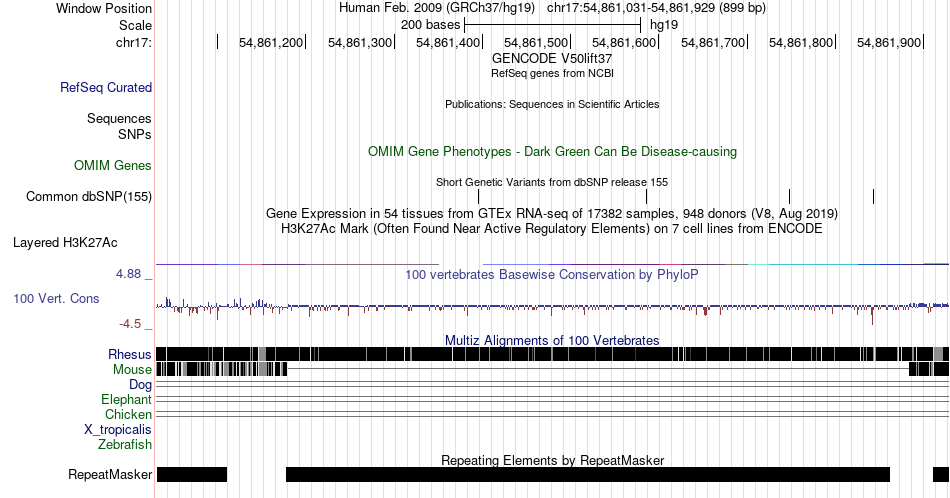Screen dimensions: 950x498
Task: Click Publications: Sequences in Scientific Articles title
Action: (552, 104)
